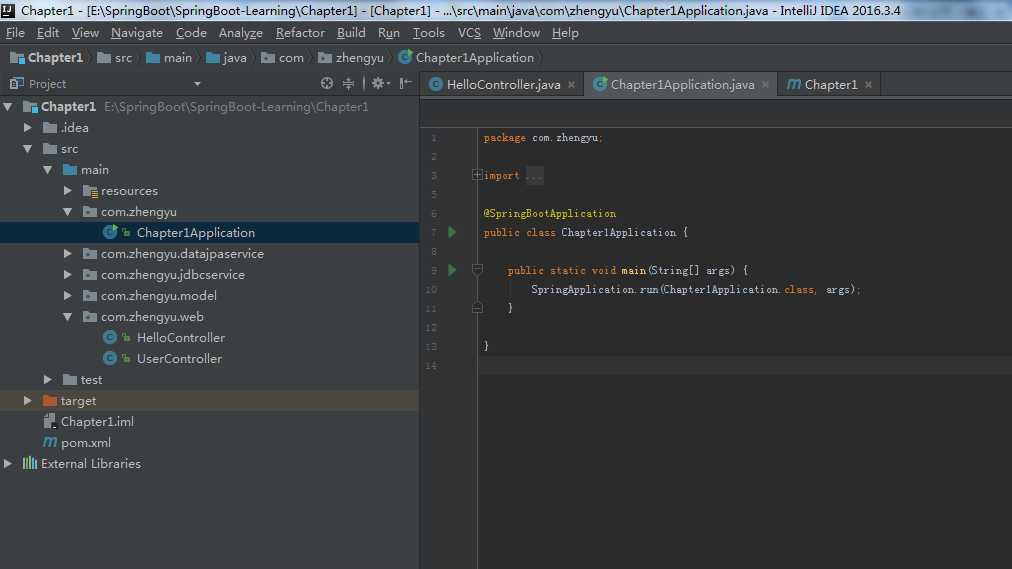Collapse the com.zhengyu.web package
The height and width of the screenshot is (569, 1012).
[x=68, y=317]
